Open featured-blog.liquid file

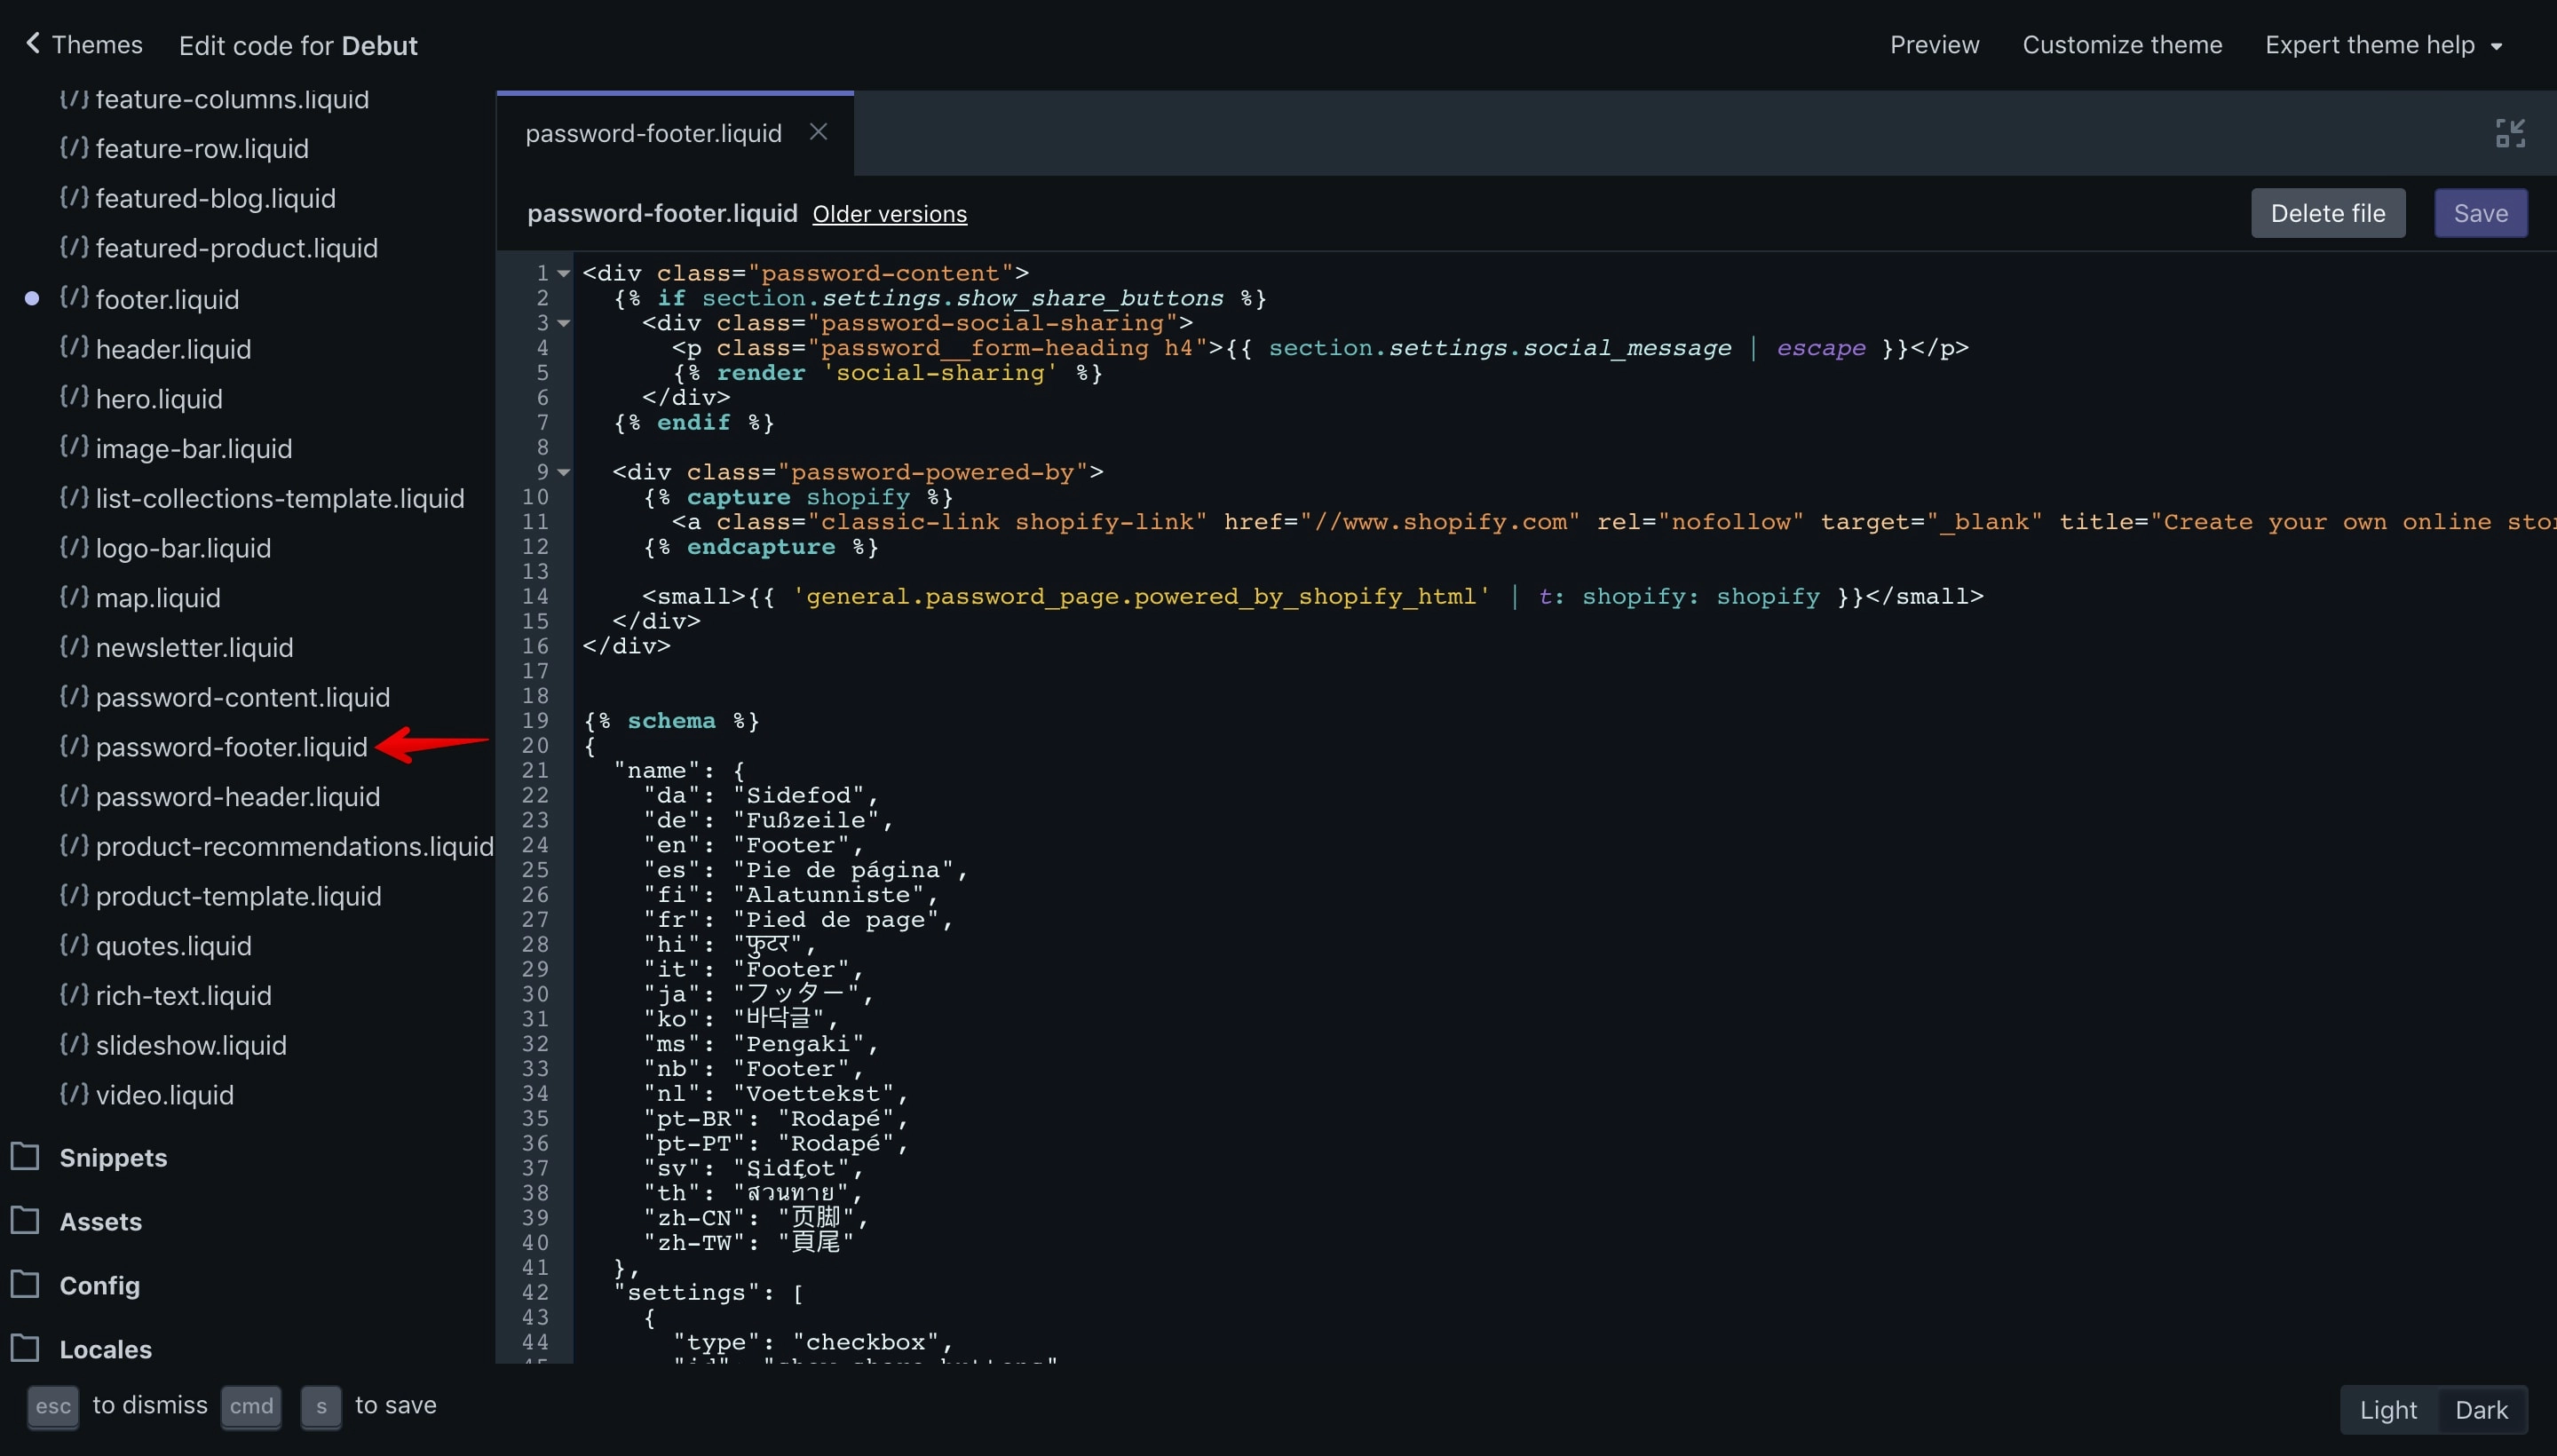(x=216, y=199)
